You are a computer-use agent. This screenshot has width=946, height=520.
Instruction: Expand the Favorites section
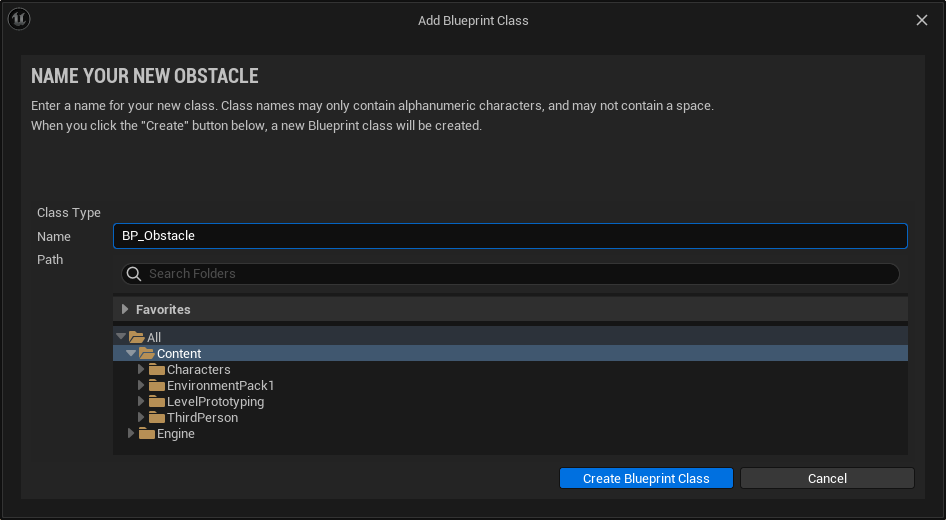coord(125,309)
